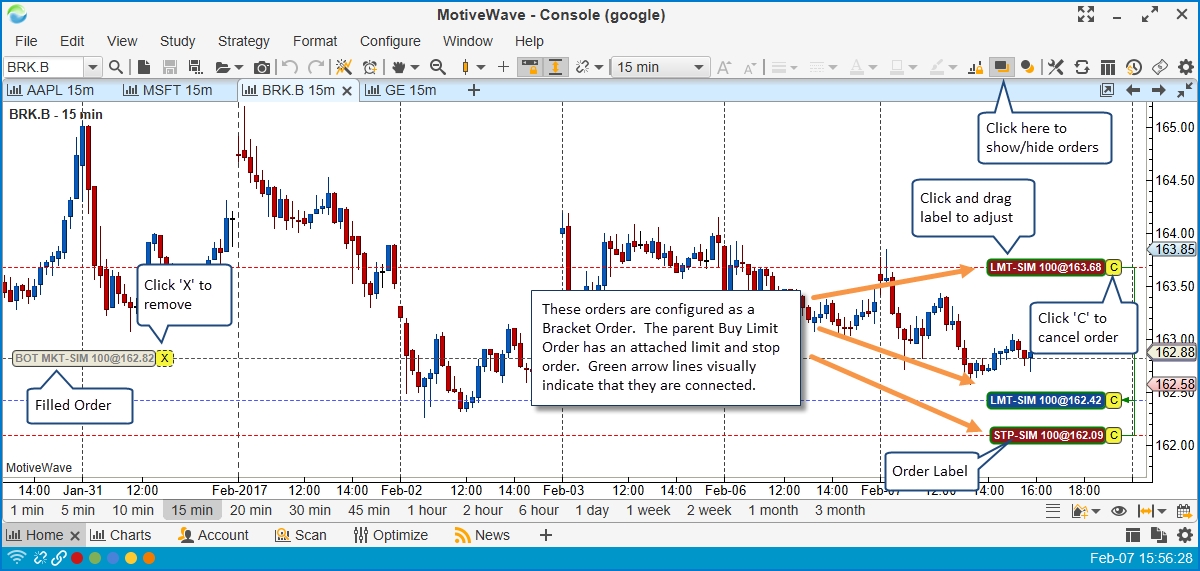The width and height of the screenshot is (1200, 571).
Task: Go to previous tab with left arrow
Action: 1134,90
